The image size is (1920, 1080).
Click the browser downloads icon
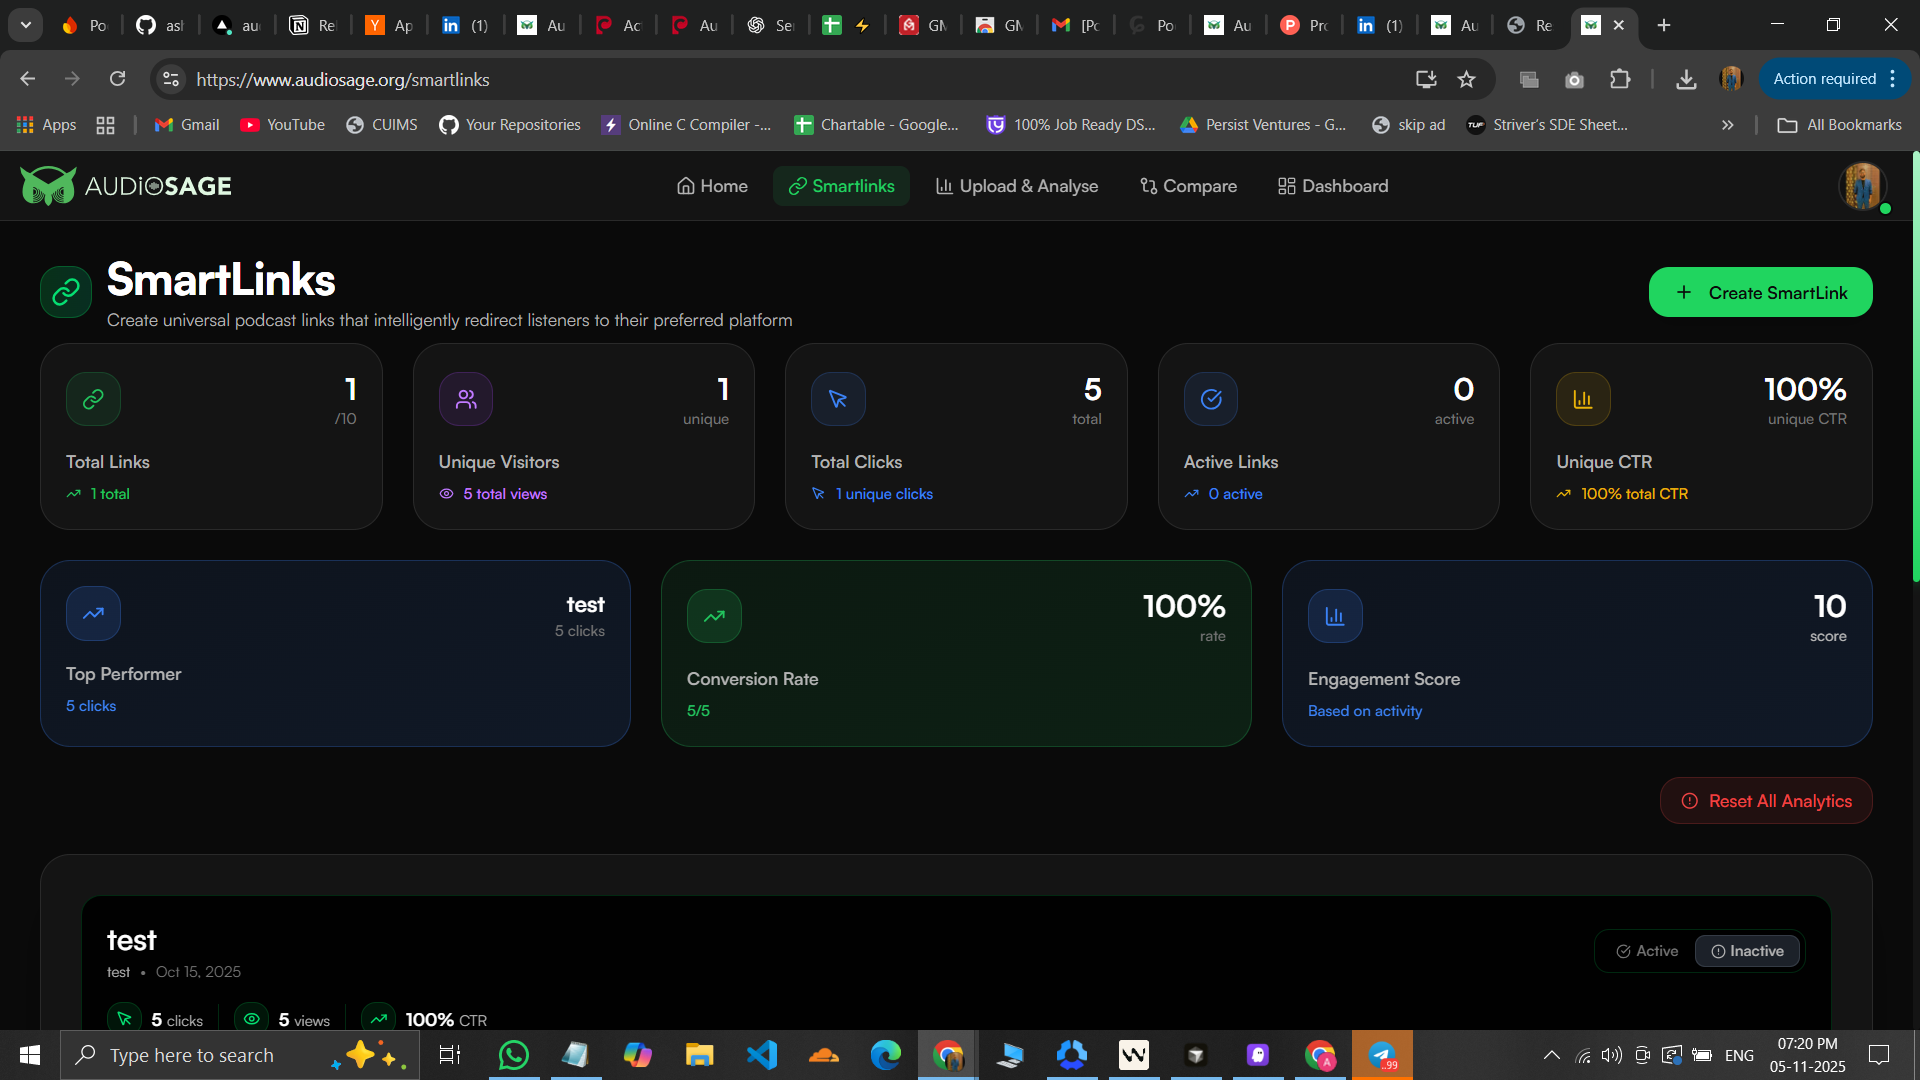(x=1687, y=79)
